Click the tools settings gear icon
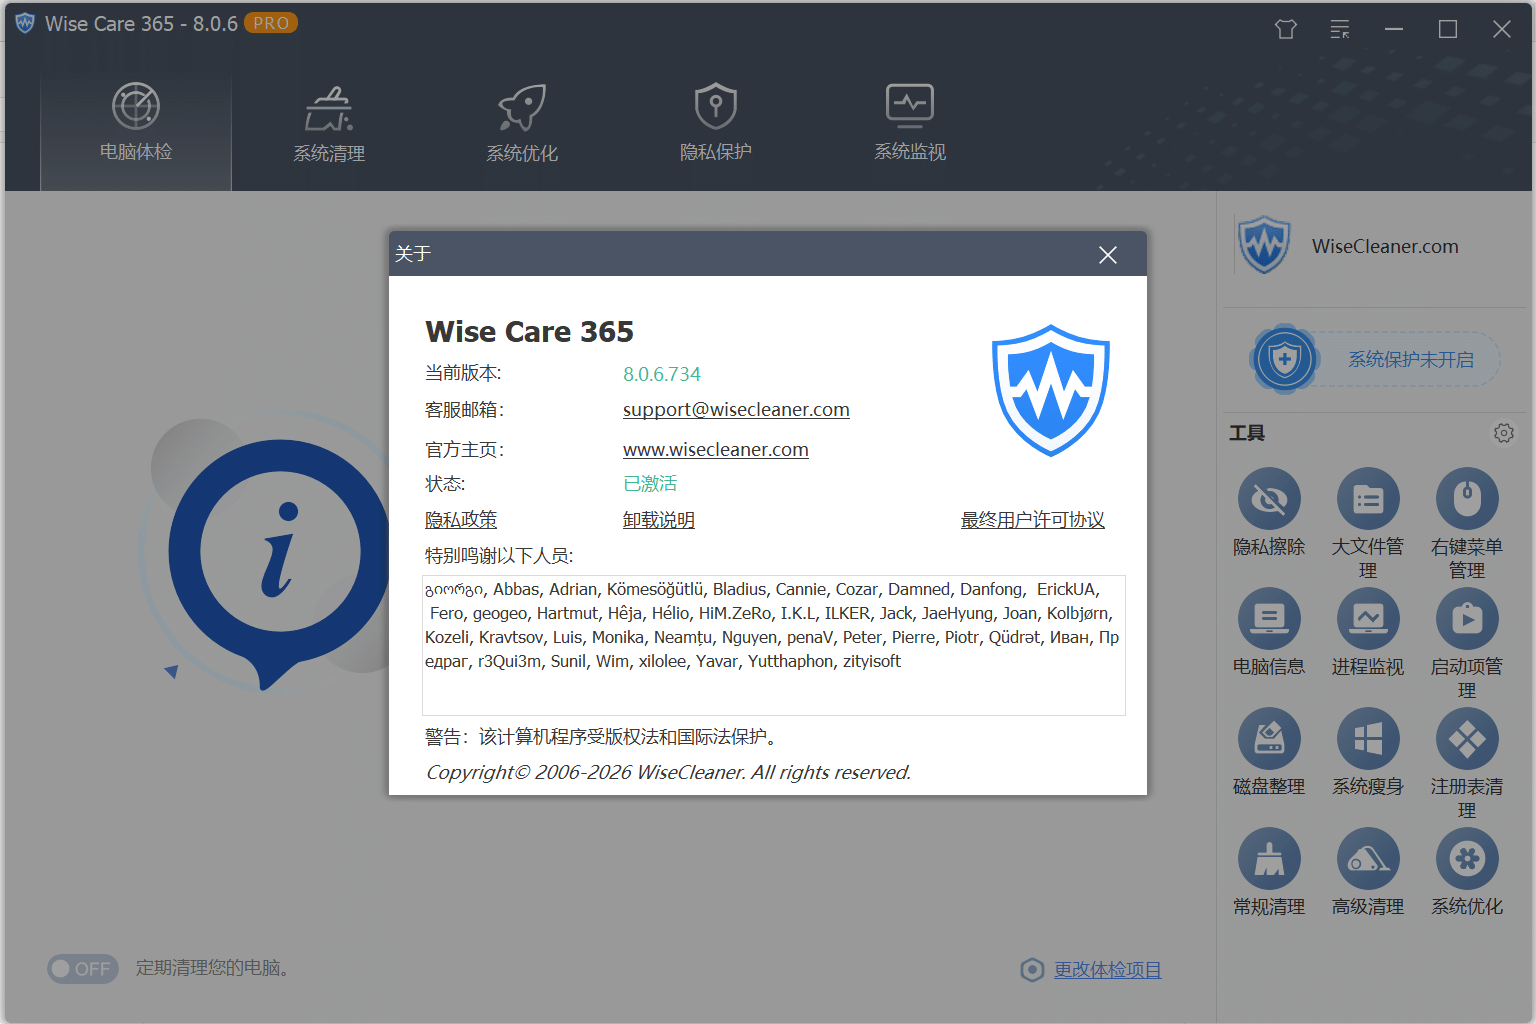The width and height of the screenshot is (1536, 1024). [x=1504, y=433]
